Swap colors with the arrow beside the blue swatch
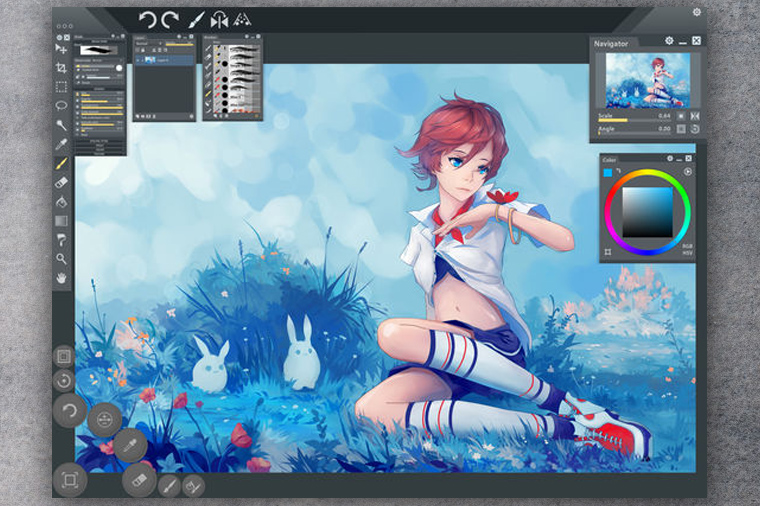Image resolution: width=760 pixels, height=506 pixels. pyautogui.click(x=618, y=171)
